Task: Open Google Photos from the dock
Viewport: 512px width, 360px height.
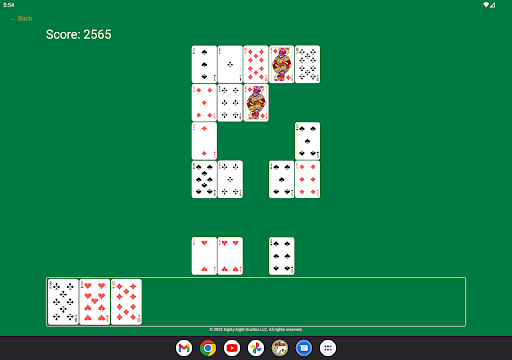Action: click(256, 348)
